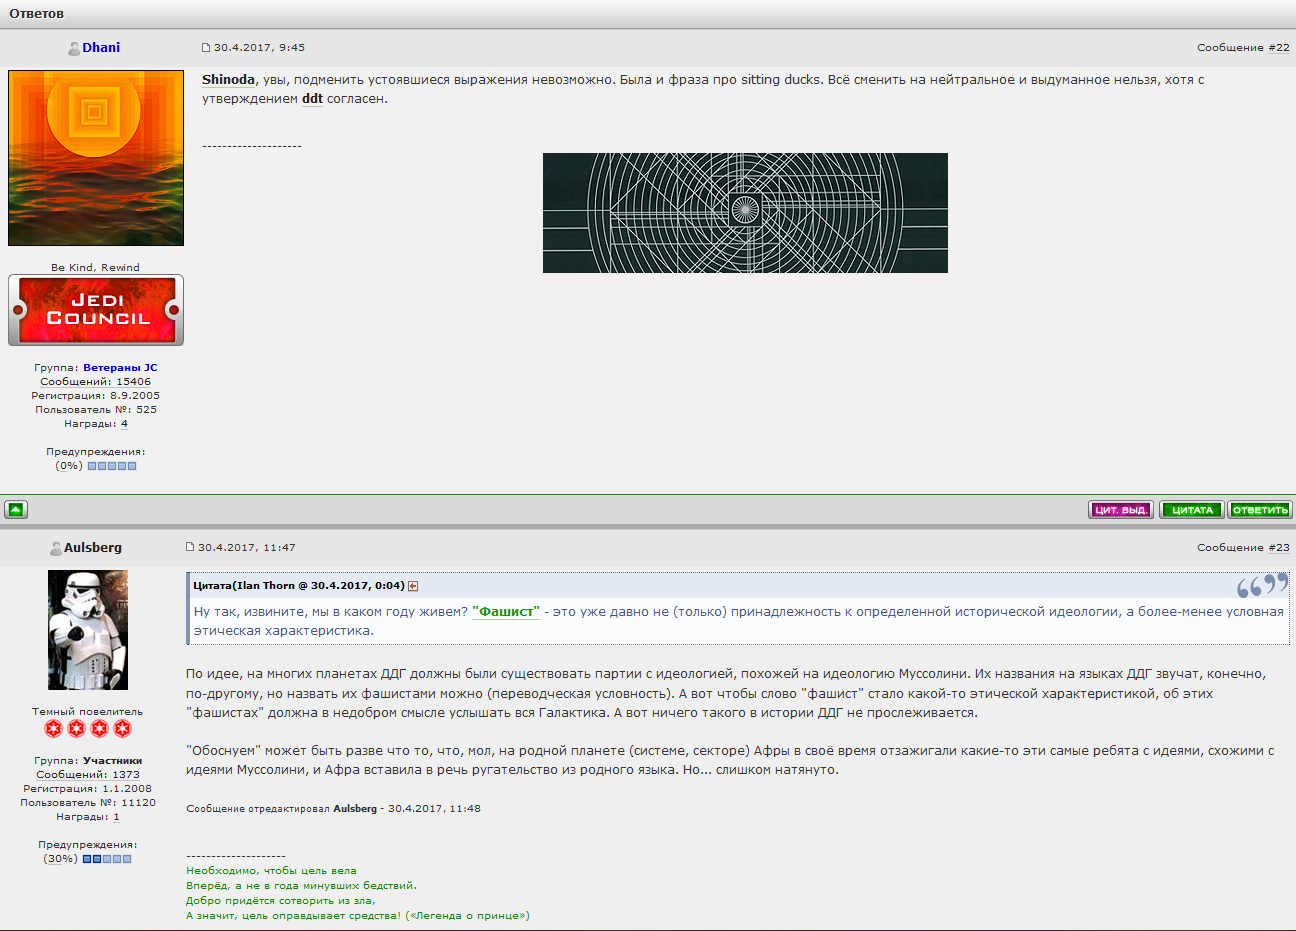This screenshot has height=931, width=1296.
Task: Click the "Пользователь №: 11120" text
Action: pyautogui.click(x=88, y=803)
